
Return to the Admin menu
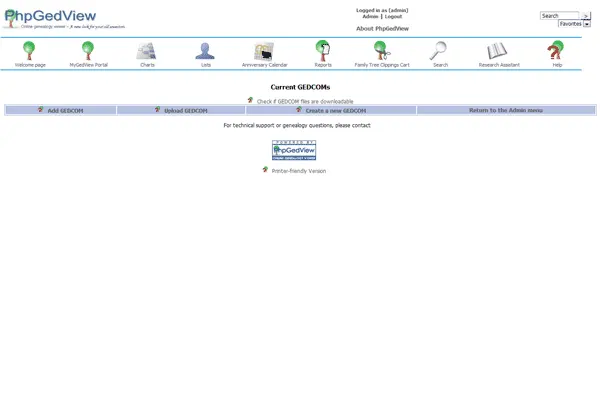pyautogui.click(x=506, y=110)
